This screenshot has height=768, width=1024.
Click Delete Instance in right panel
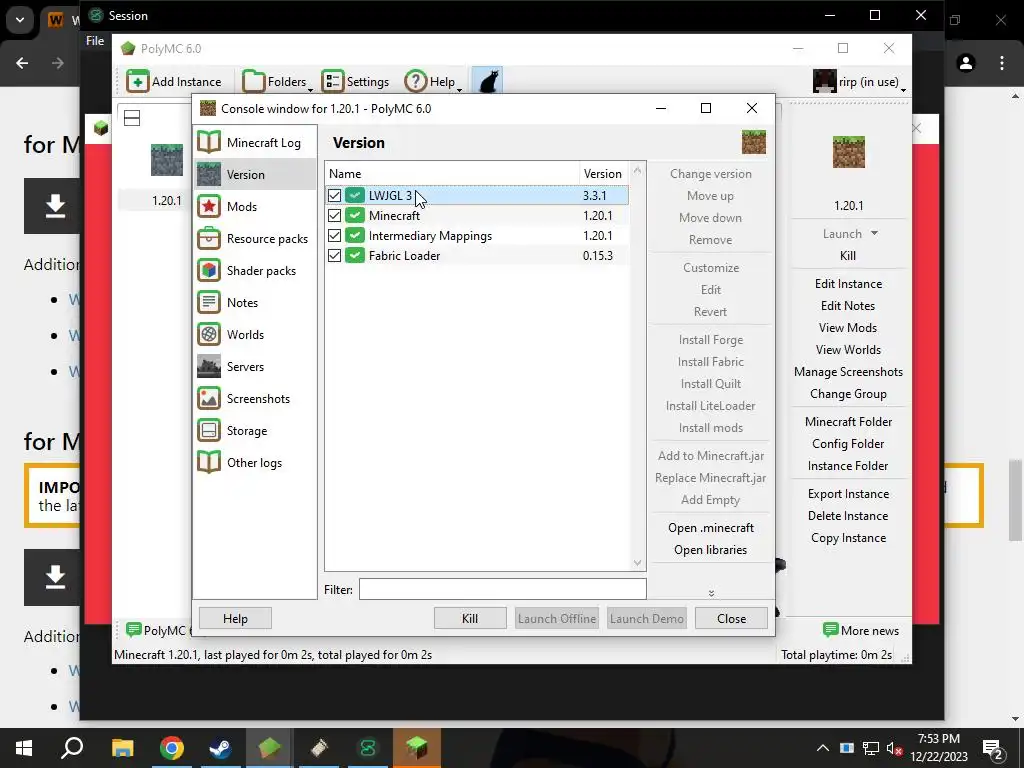848,516
